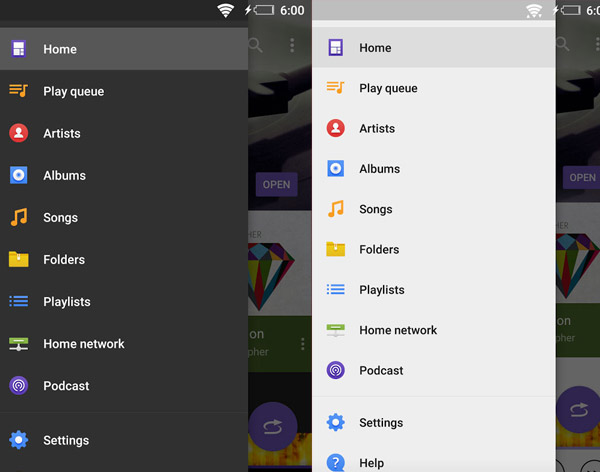
Task: Tap the round shuffle button on dark screen
Action: pyautogui.click(x=272, y=425)
